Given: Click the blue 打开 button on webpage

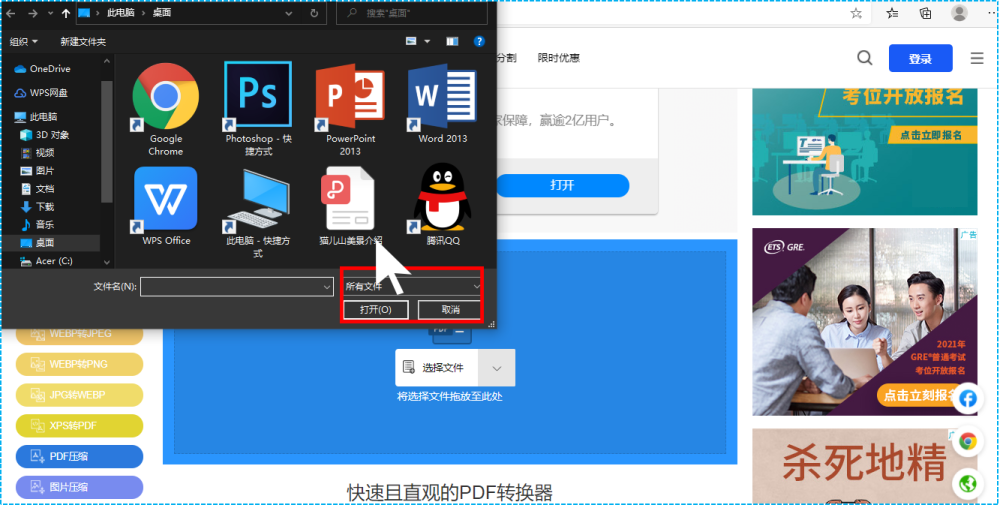Looking at the screenshot, I should (x=562, y=185).
